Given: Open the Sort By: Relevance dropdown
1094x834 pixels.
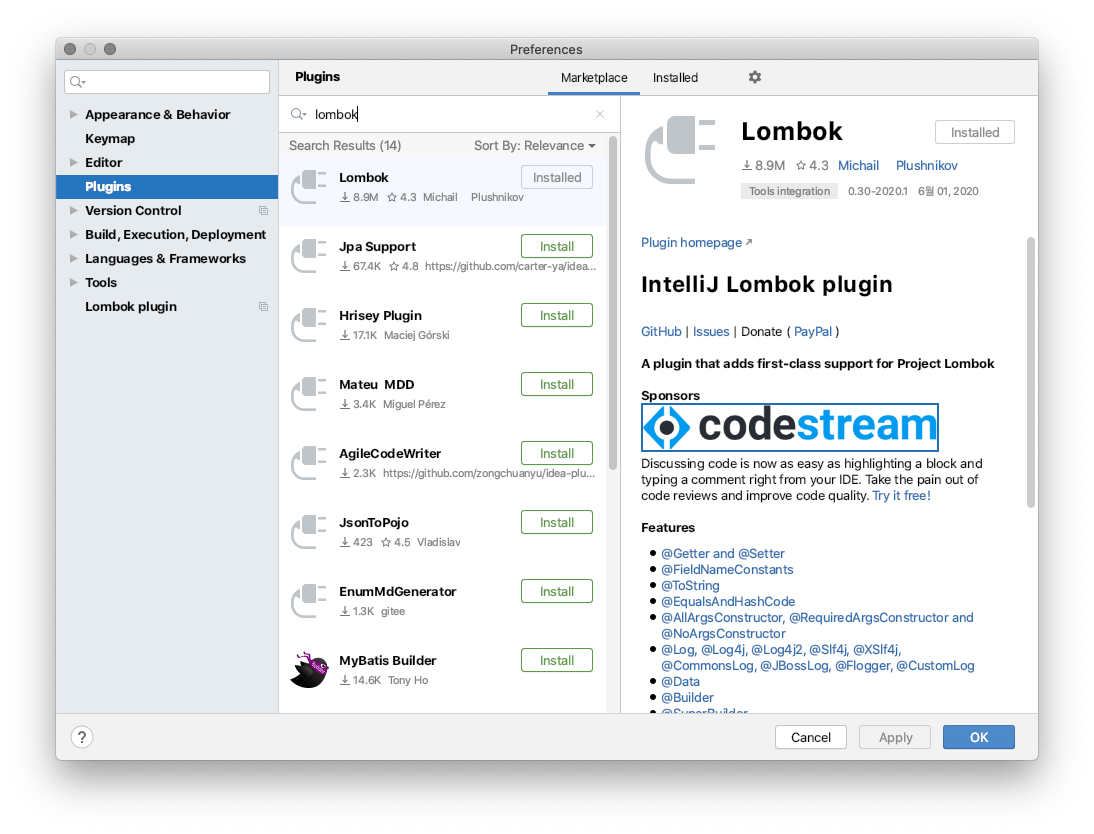Looking at the screenshot, I should pyautogui.click(x=534, y=146).
